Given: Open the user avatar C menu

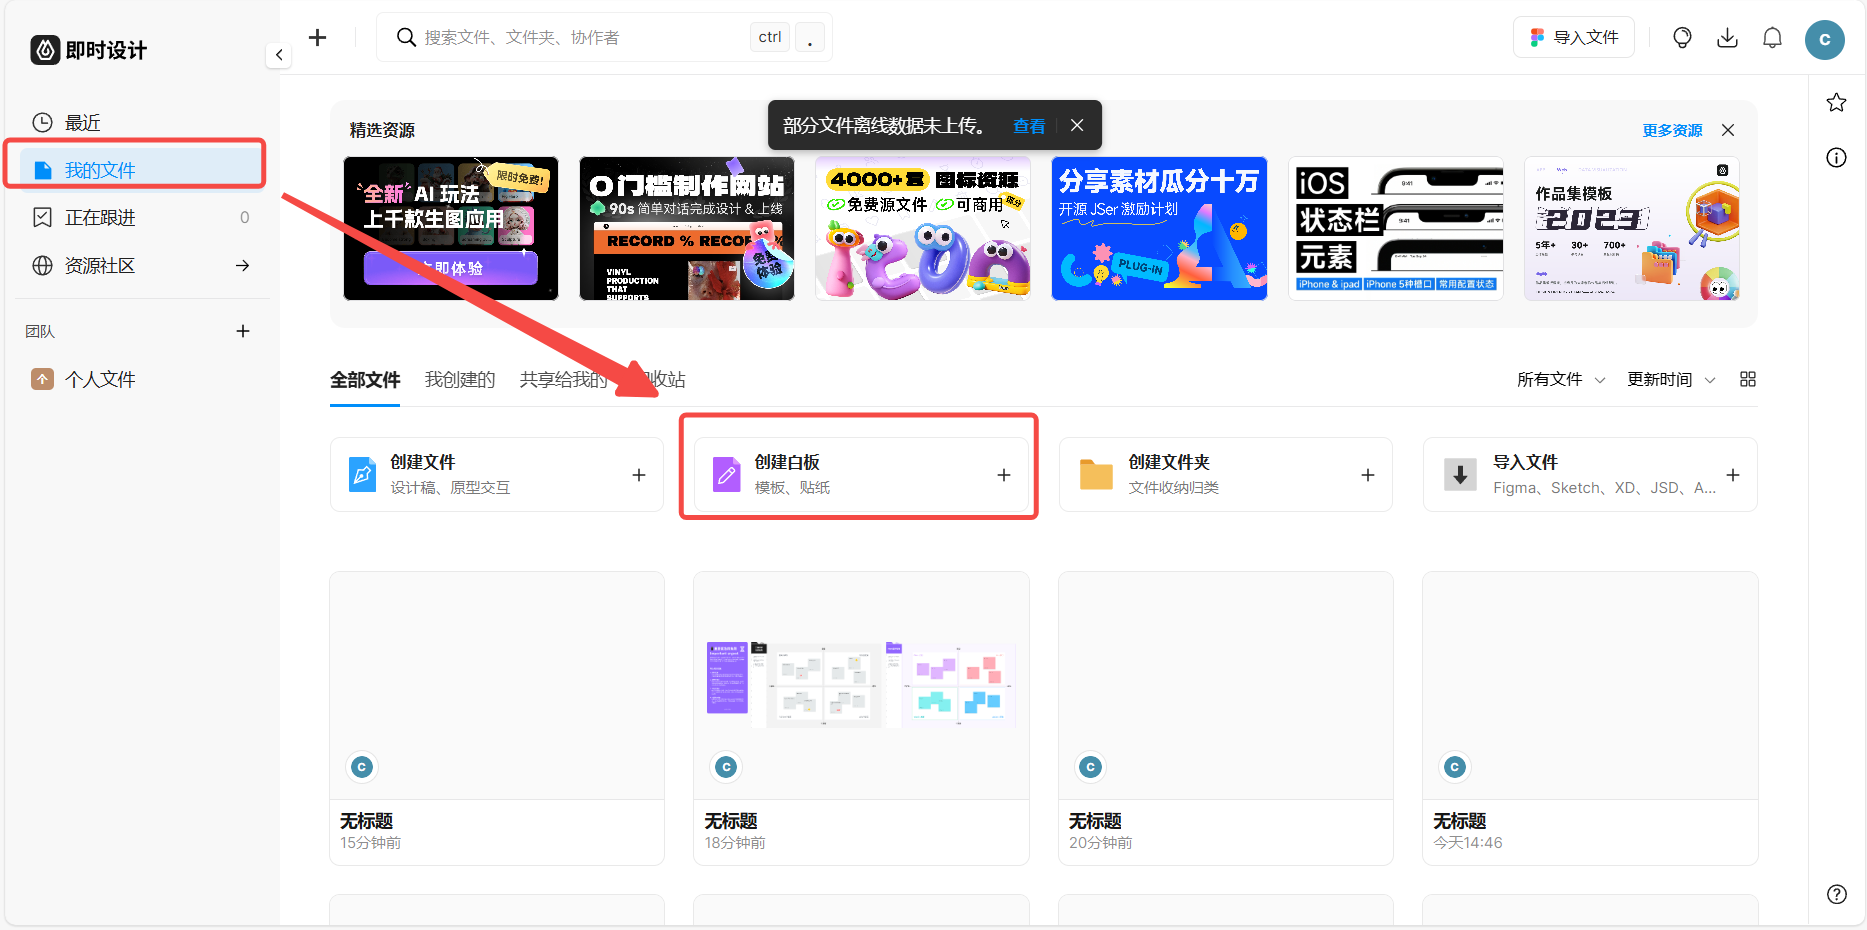Looking at the screenshot, I should pos(1824,39).
